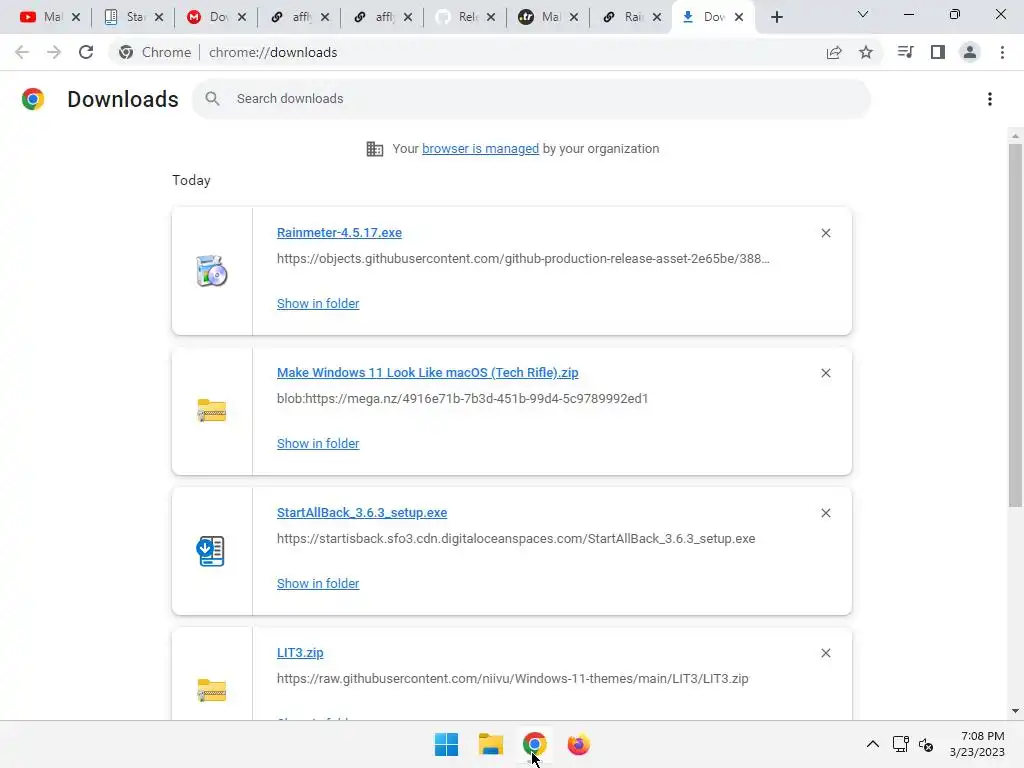Open File Explorer from the taskbar

pos(490,744)
